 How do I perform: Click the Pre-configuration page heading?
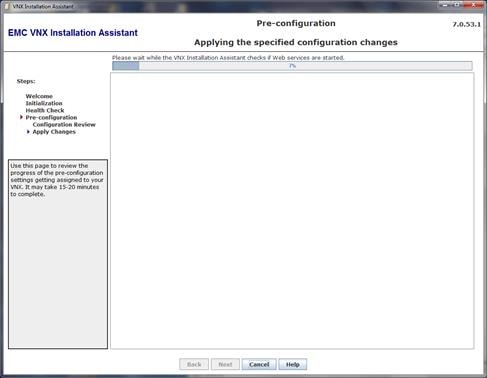(296, 23)
